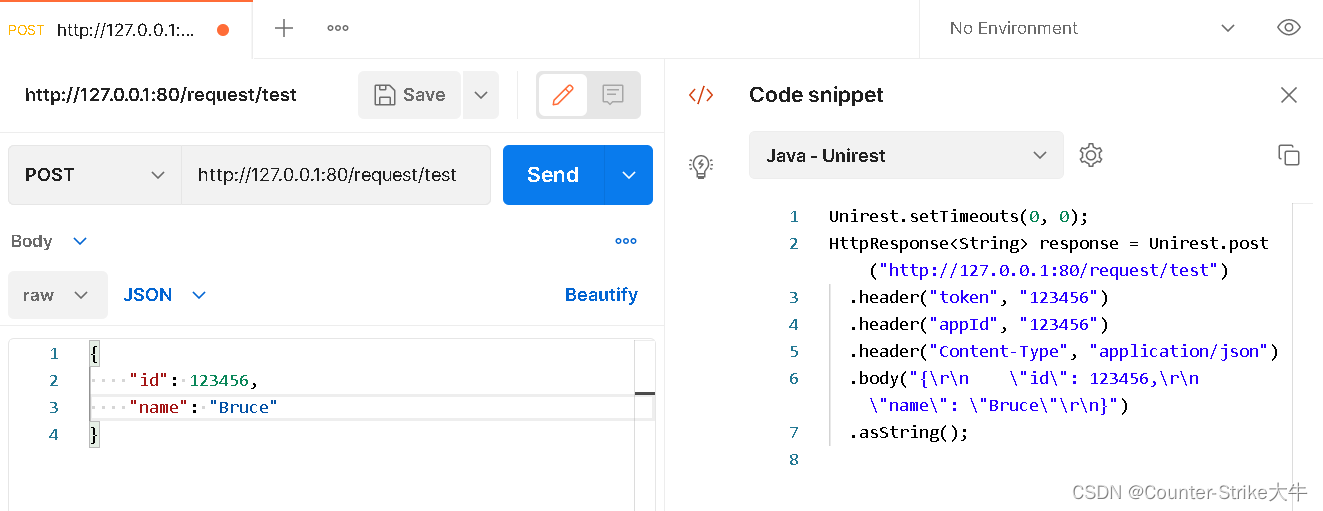Image resolution: width=1323 pixels, height=511 pixels.
Task: Open a new request tab with plus icon
Action: [x=284, y=28]
